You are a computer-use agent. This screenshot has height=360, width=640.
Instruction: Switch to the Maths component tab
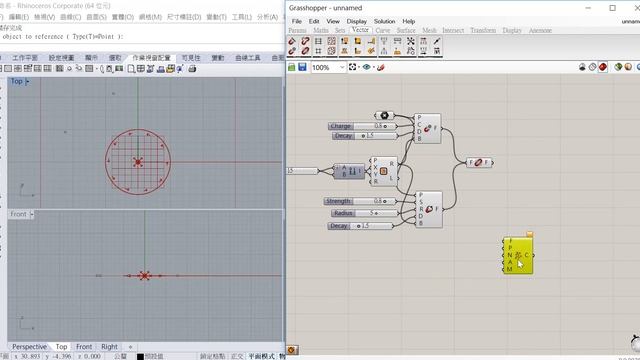(321, 30)
